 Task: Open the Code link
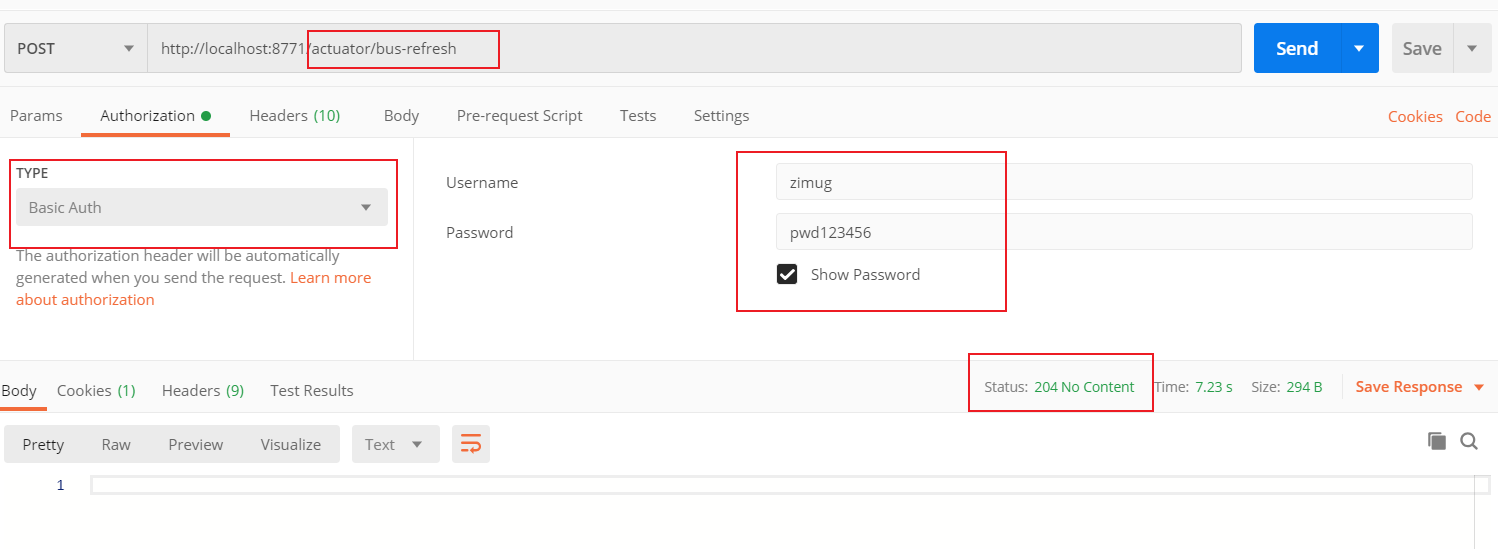(1473, 116)
